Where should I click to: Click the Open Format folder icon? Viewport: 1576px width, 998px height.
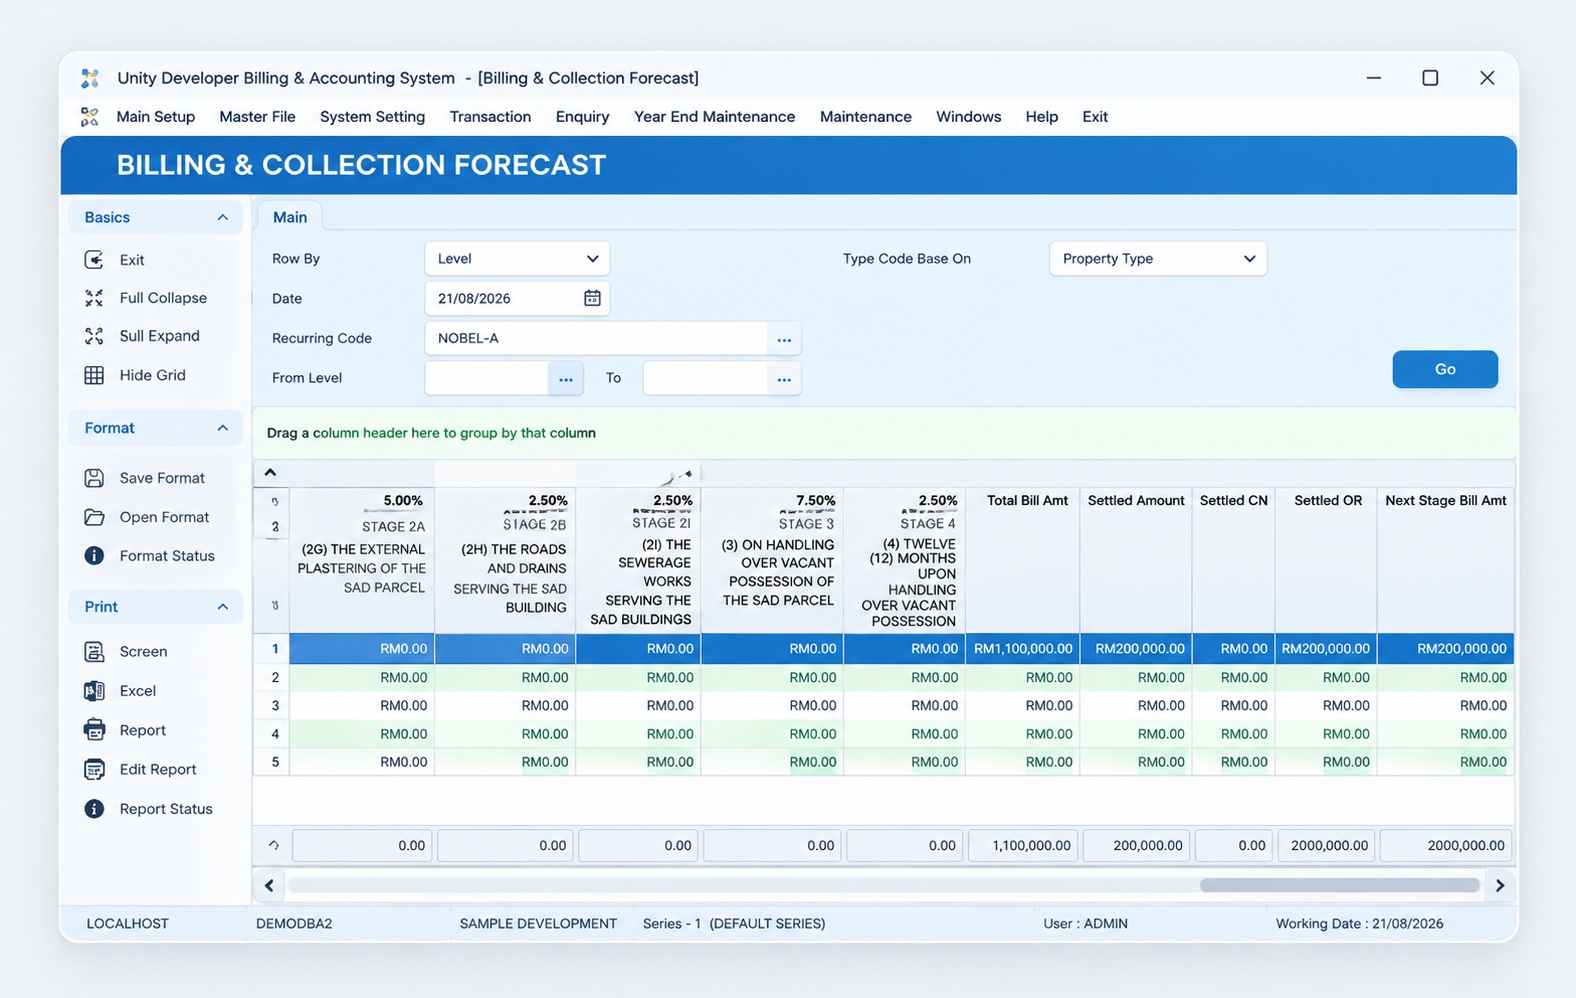(x=94, y=517)
